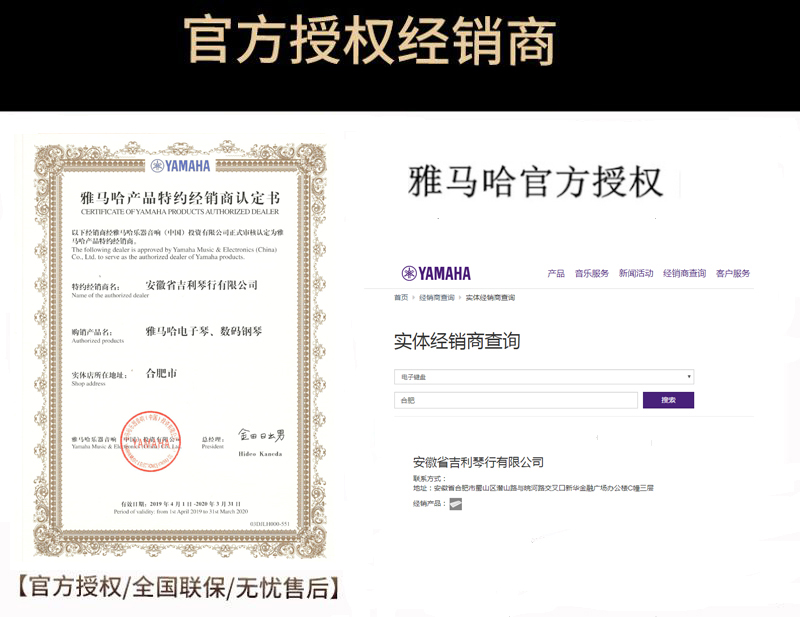This screenshot has width=800, height=617.
Task: Go to 首页 breadcrumb link
Action: click(x=401, y=298)
